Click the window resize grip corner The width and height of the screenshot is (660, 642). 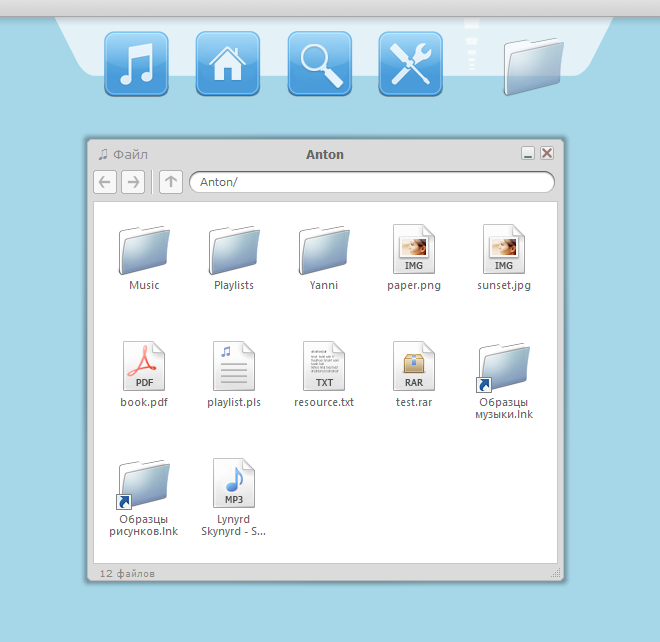[549, 574]
